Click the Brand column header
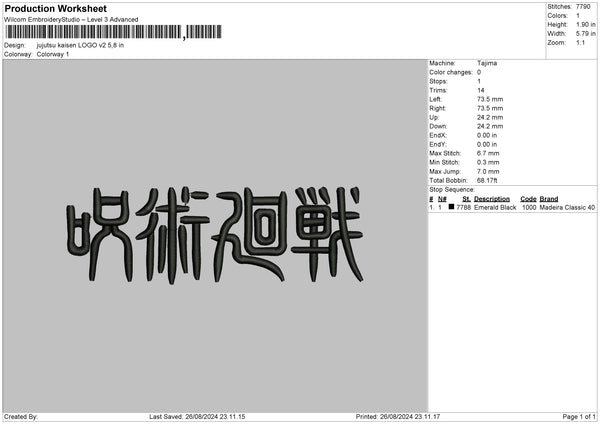The image size is (600, 424). (549, 199)
